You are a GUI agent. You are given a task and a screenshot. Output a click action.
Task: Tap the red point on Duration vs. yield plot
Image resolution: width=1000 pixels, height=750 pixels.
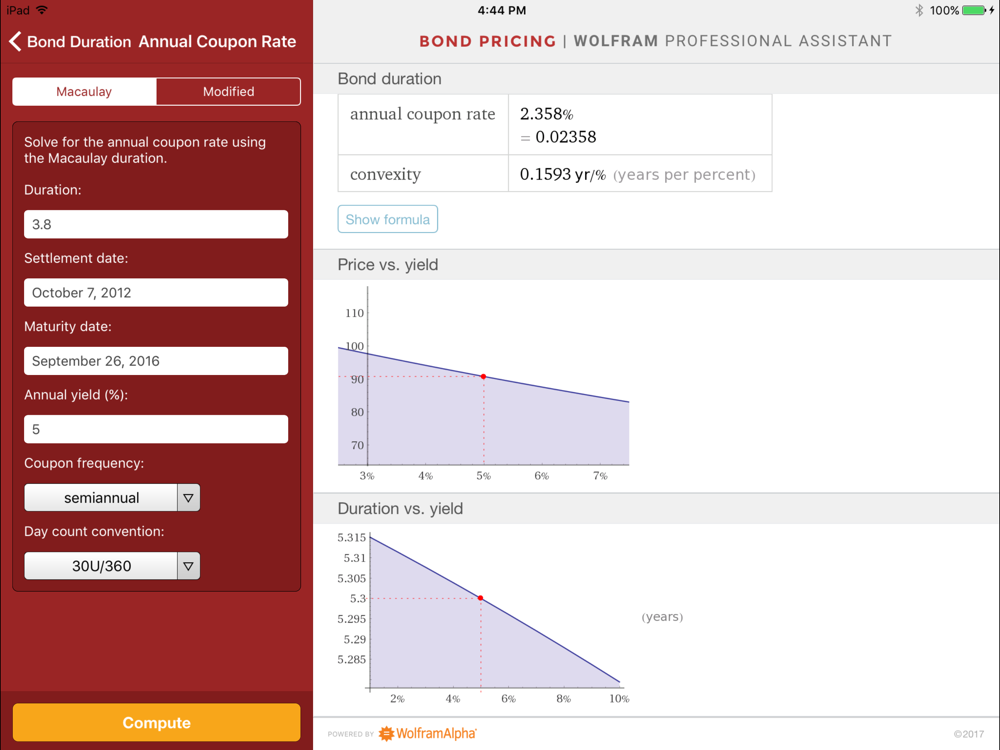click(480, 598)
